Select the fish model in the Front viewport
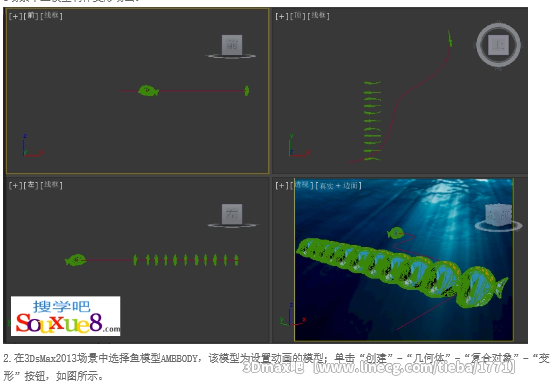This screenshot has height=386, width=555. pos(148,91)
